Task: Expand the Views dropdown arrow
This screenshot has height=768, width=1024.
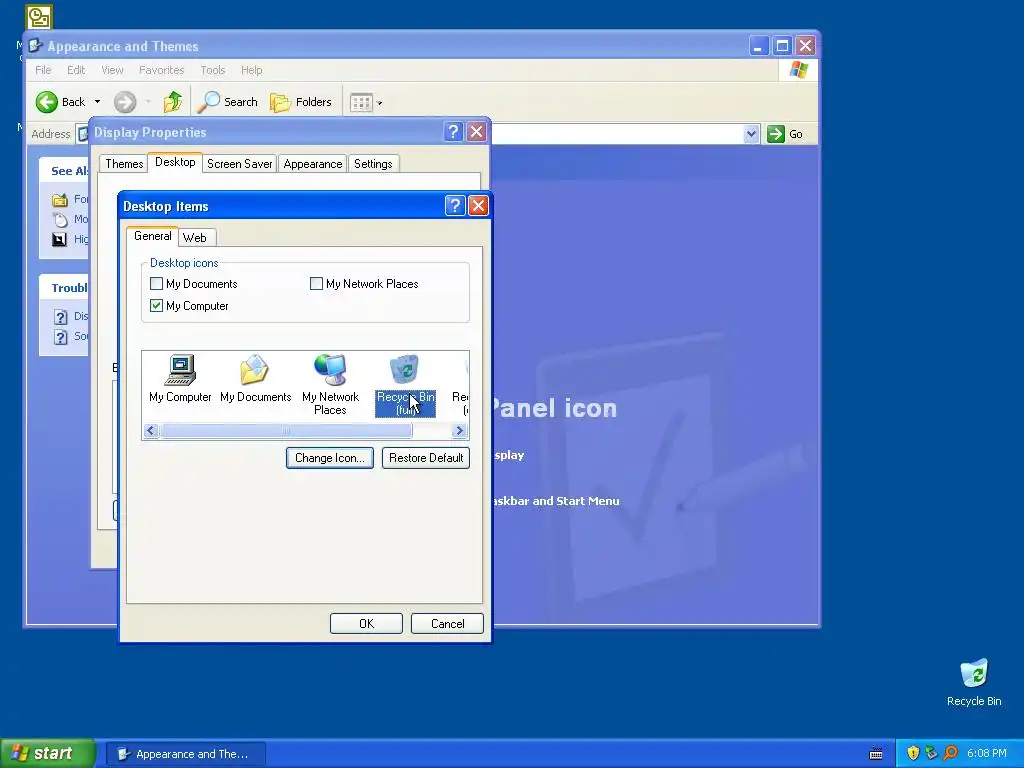Action: (379, 103)
